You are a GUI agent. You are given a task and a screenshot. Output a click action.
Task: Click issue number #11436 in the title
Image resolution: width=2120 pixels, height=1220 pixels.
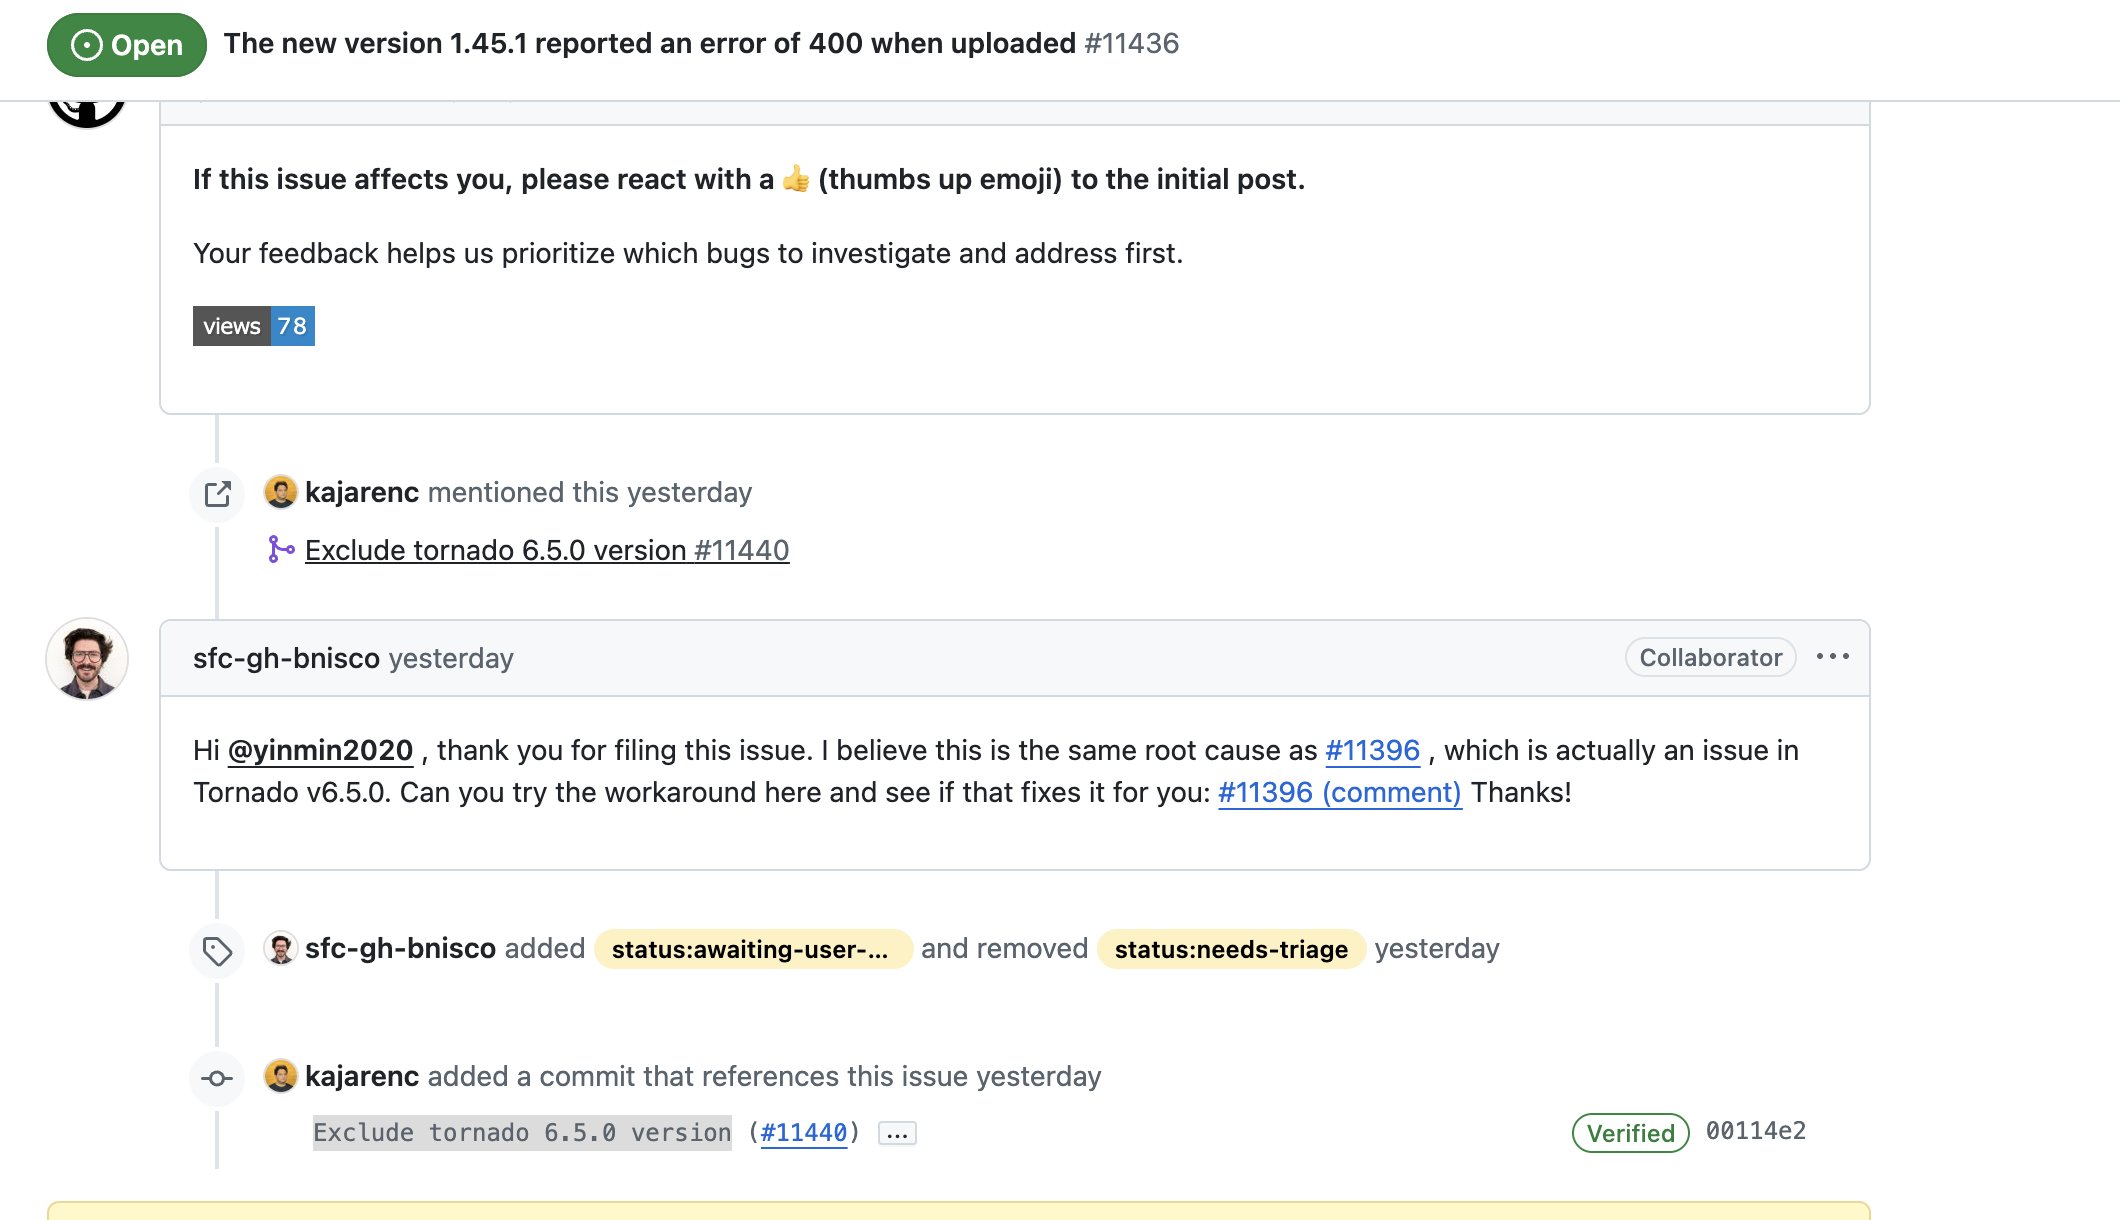1132,43
